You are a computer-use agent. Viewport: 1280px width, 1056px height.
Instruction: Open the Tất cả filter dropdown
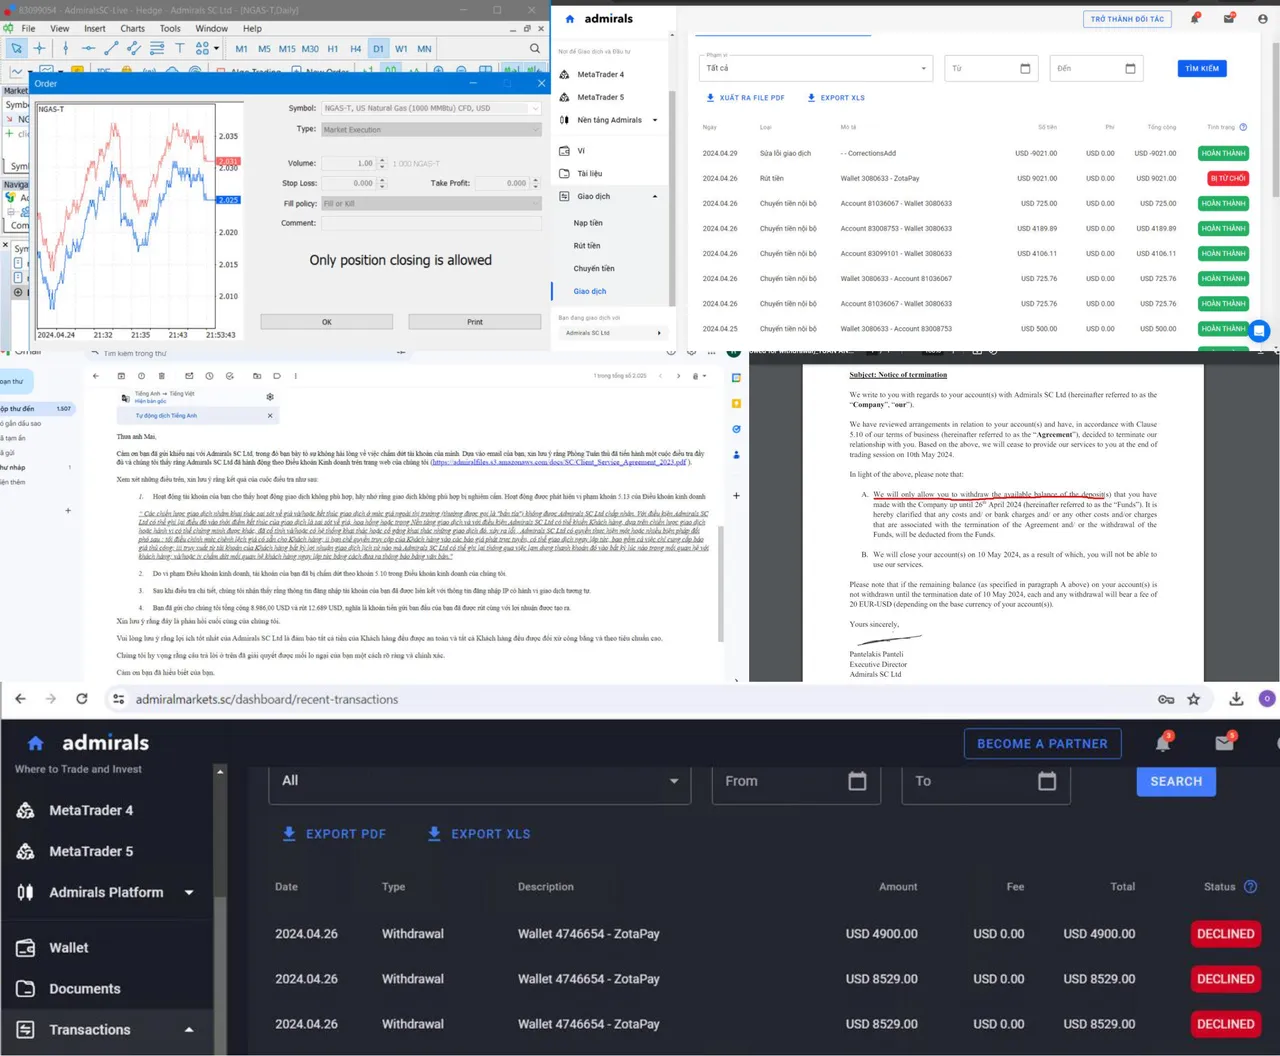(x=815, y=68)
